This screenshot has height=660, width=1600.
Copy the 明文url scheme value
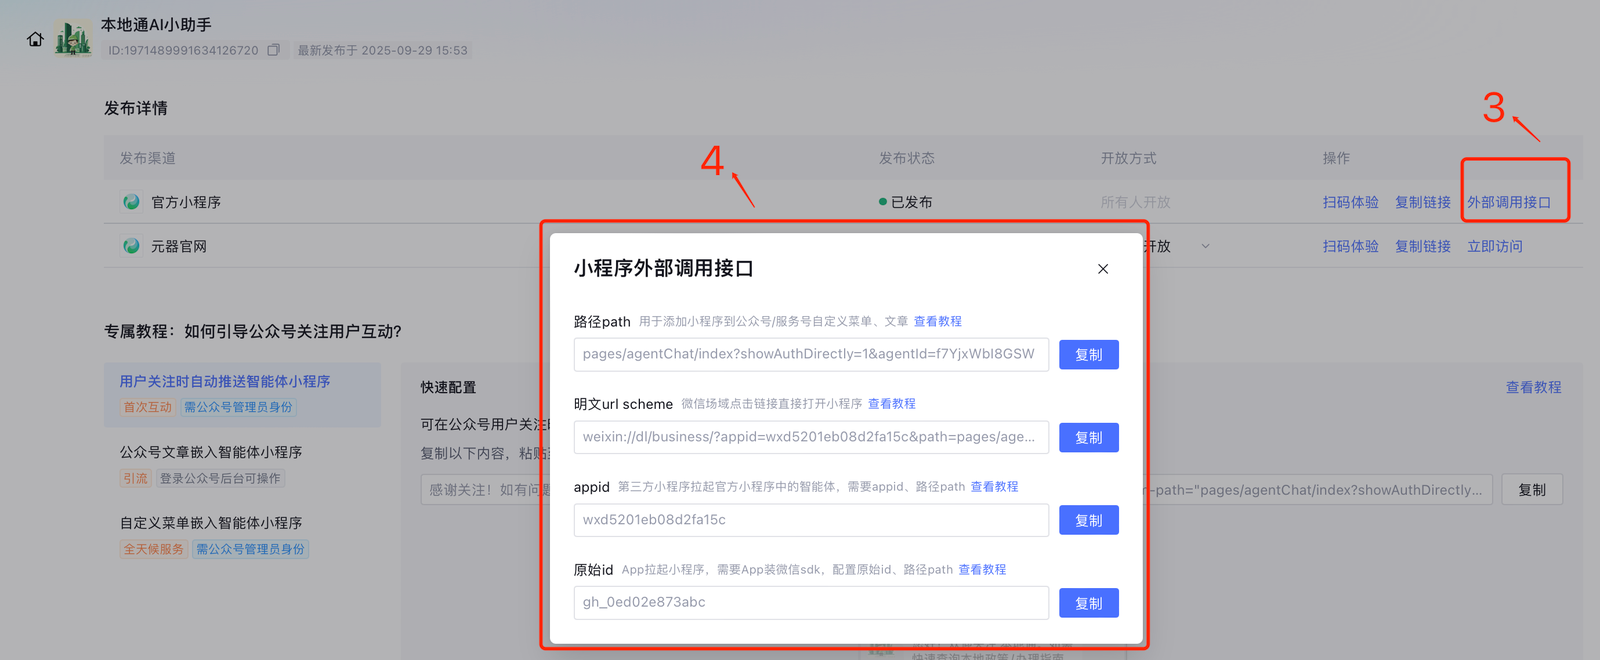(1088, 438)
